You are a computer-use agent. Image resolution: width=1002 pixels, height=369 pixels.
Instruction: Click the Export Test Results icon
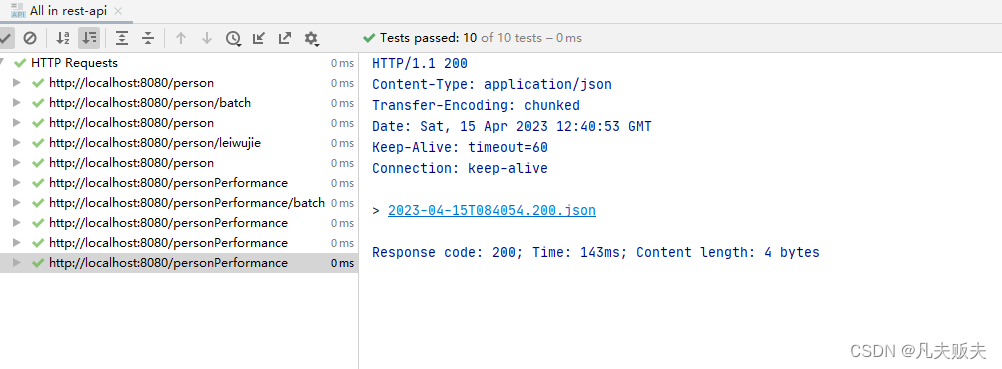click(x=285, y=38)
